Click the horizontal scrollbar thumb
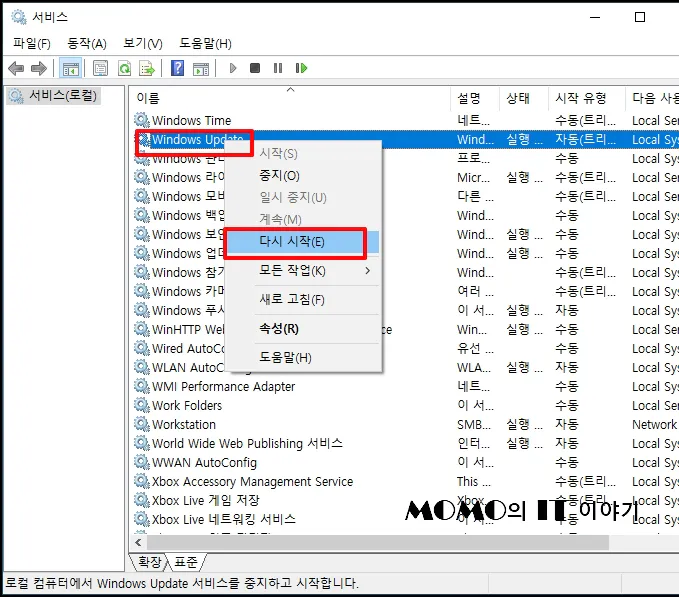The height and width of the screenshot is (597, 679). pos(378,542)
